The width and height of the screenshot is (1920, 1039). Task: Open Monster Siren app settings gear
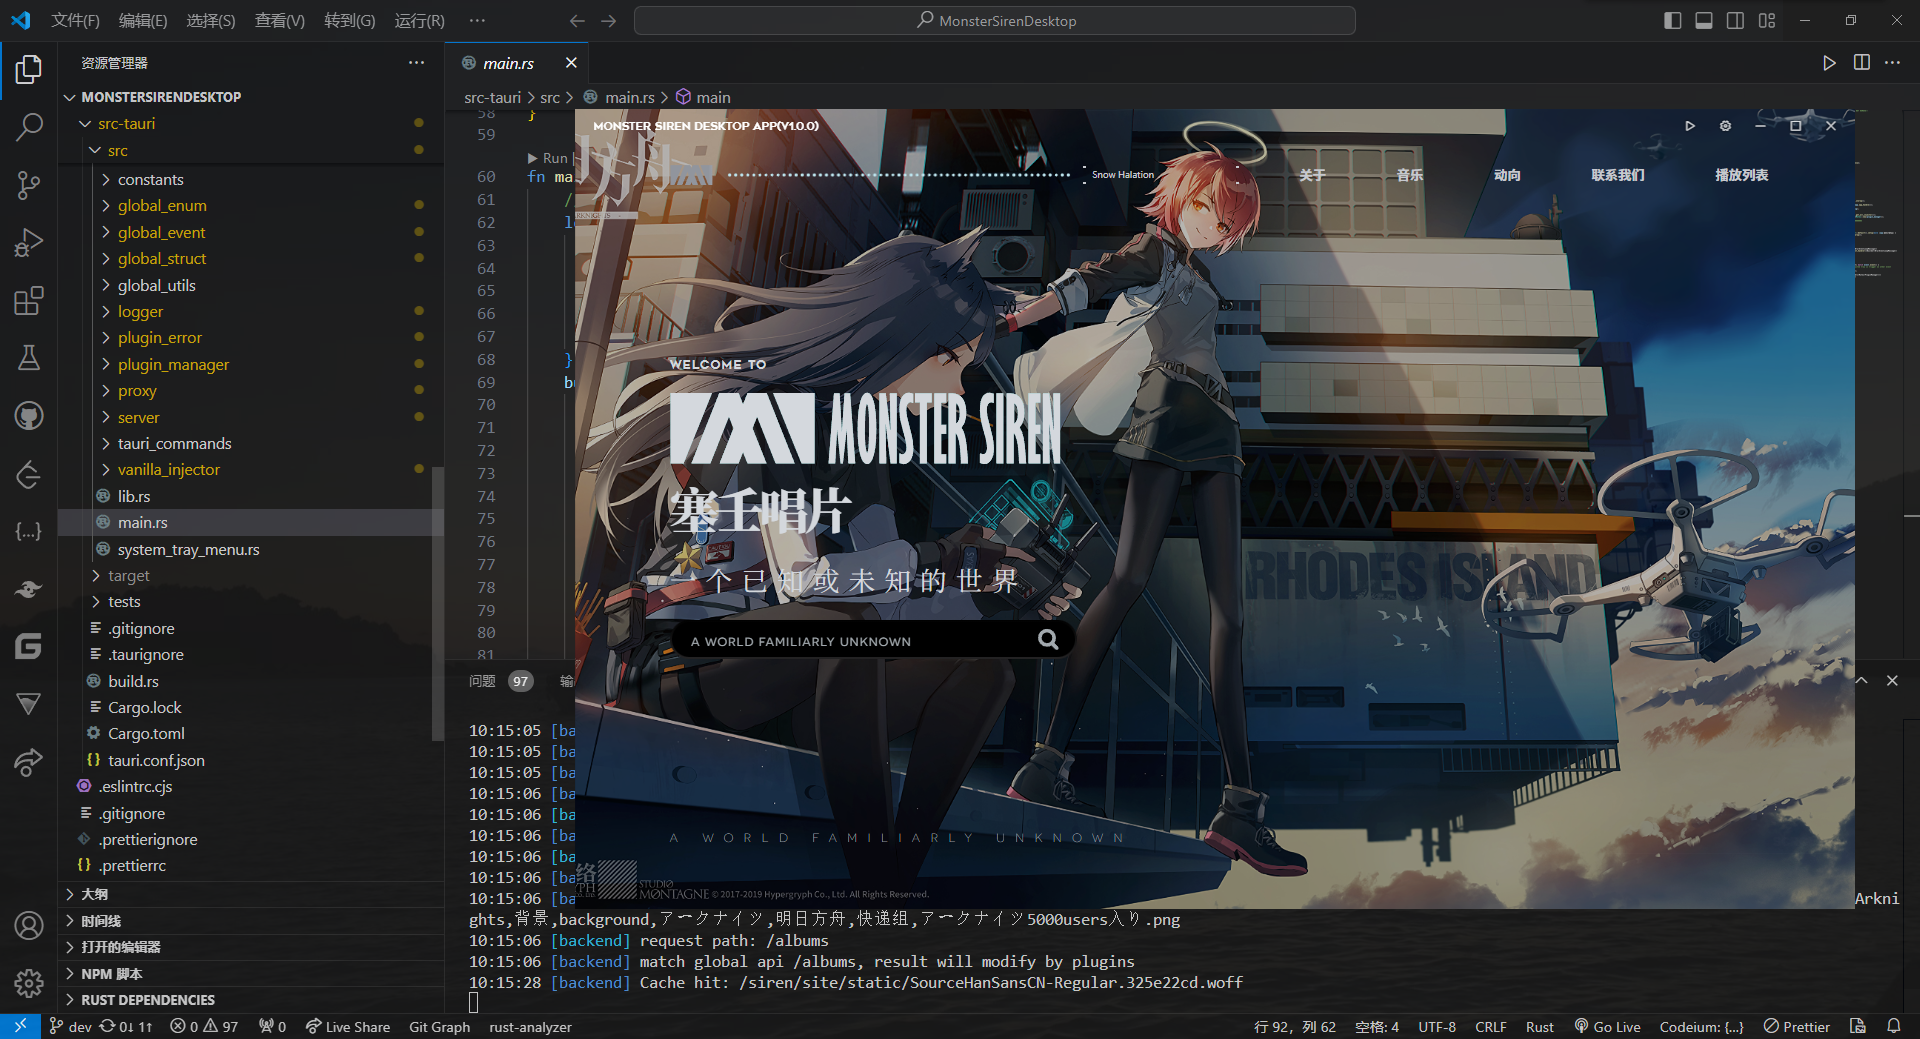coord(1725,126)
